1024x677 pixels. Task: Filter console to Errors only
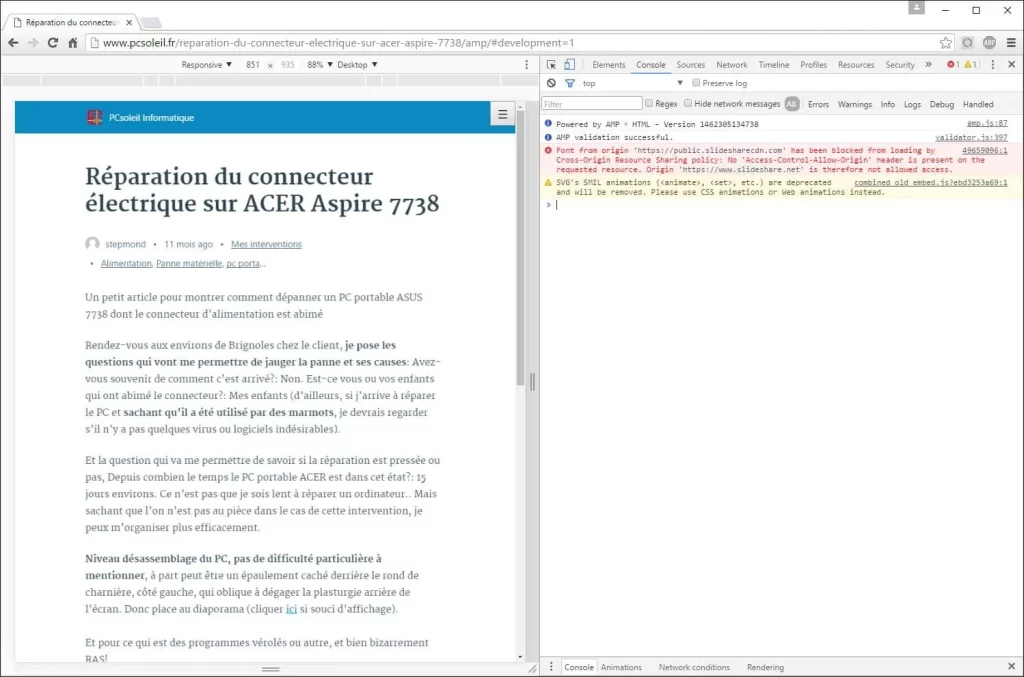click(x=818, y=104)
